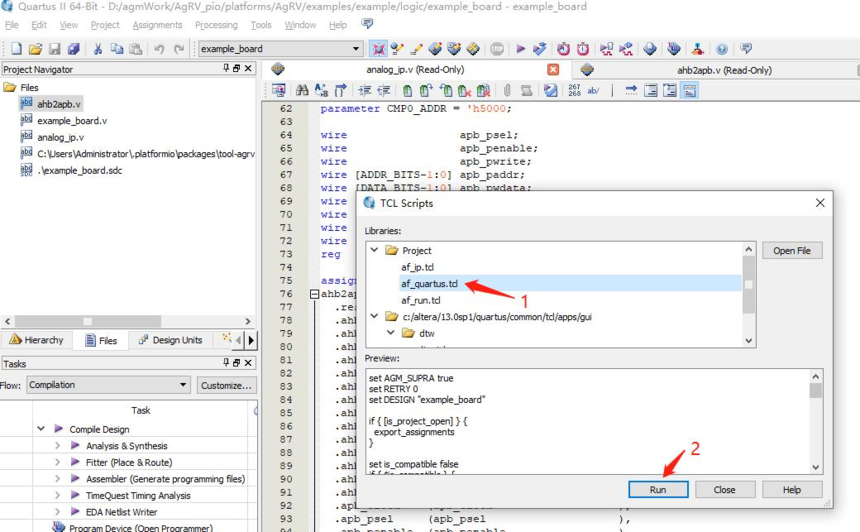Click the Undo arrow icon
This screenshot has width=860, height=532.
(159, 49)
